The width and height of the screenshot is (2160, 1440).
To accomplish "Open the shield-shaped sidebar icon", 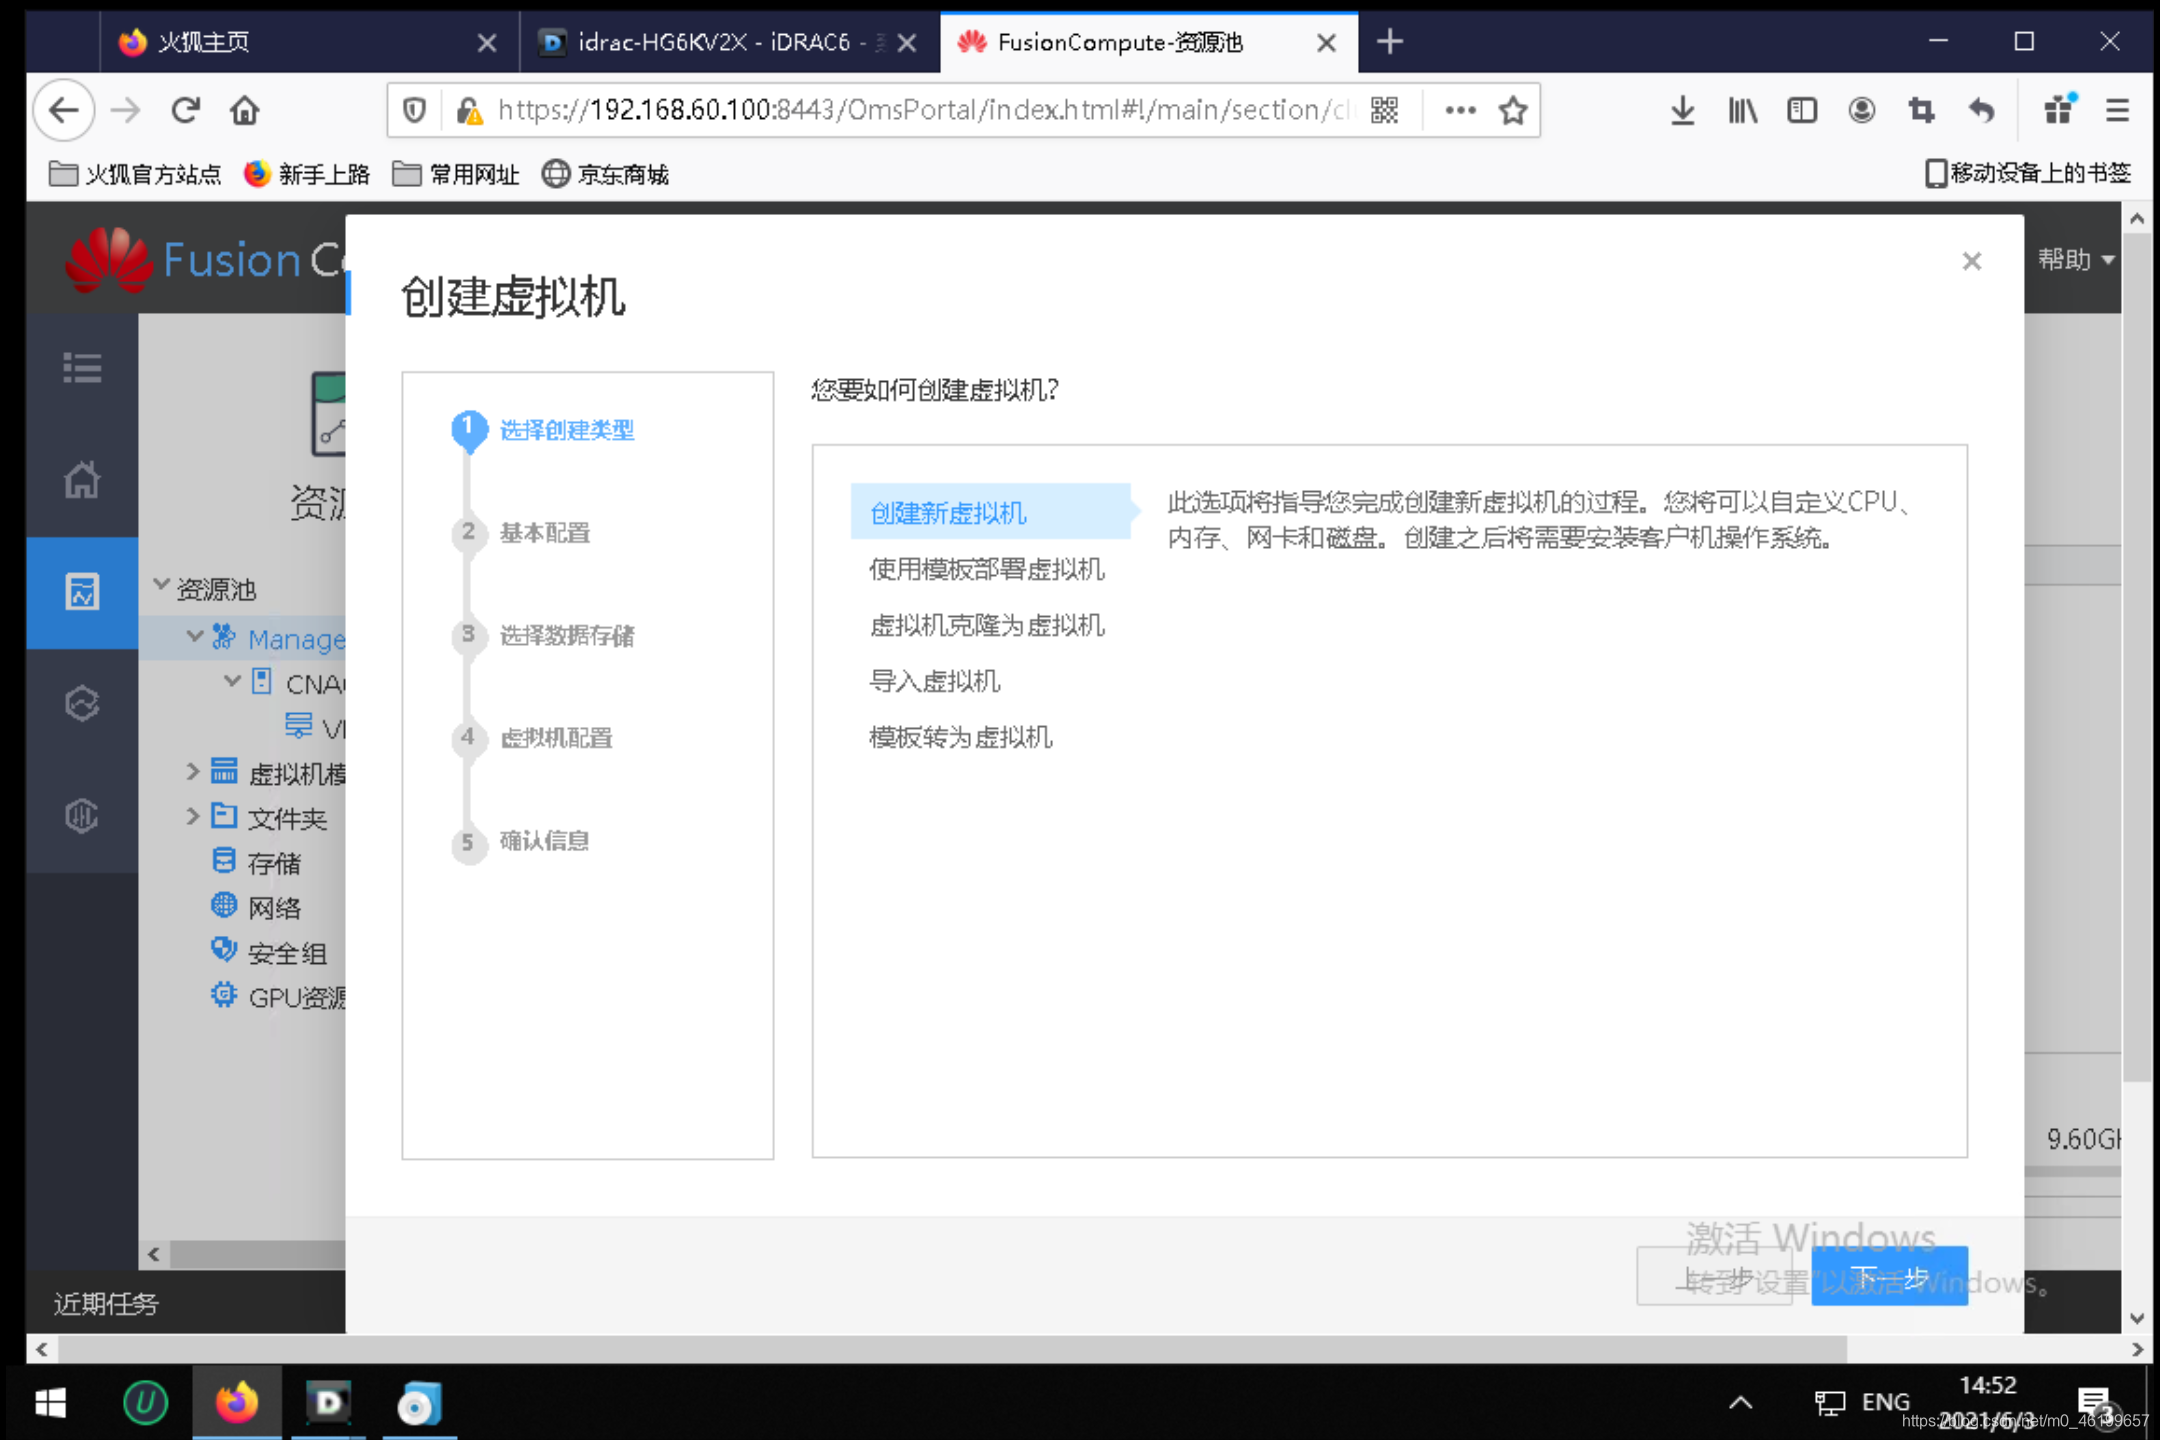I will point(82,816).
